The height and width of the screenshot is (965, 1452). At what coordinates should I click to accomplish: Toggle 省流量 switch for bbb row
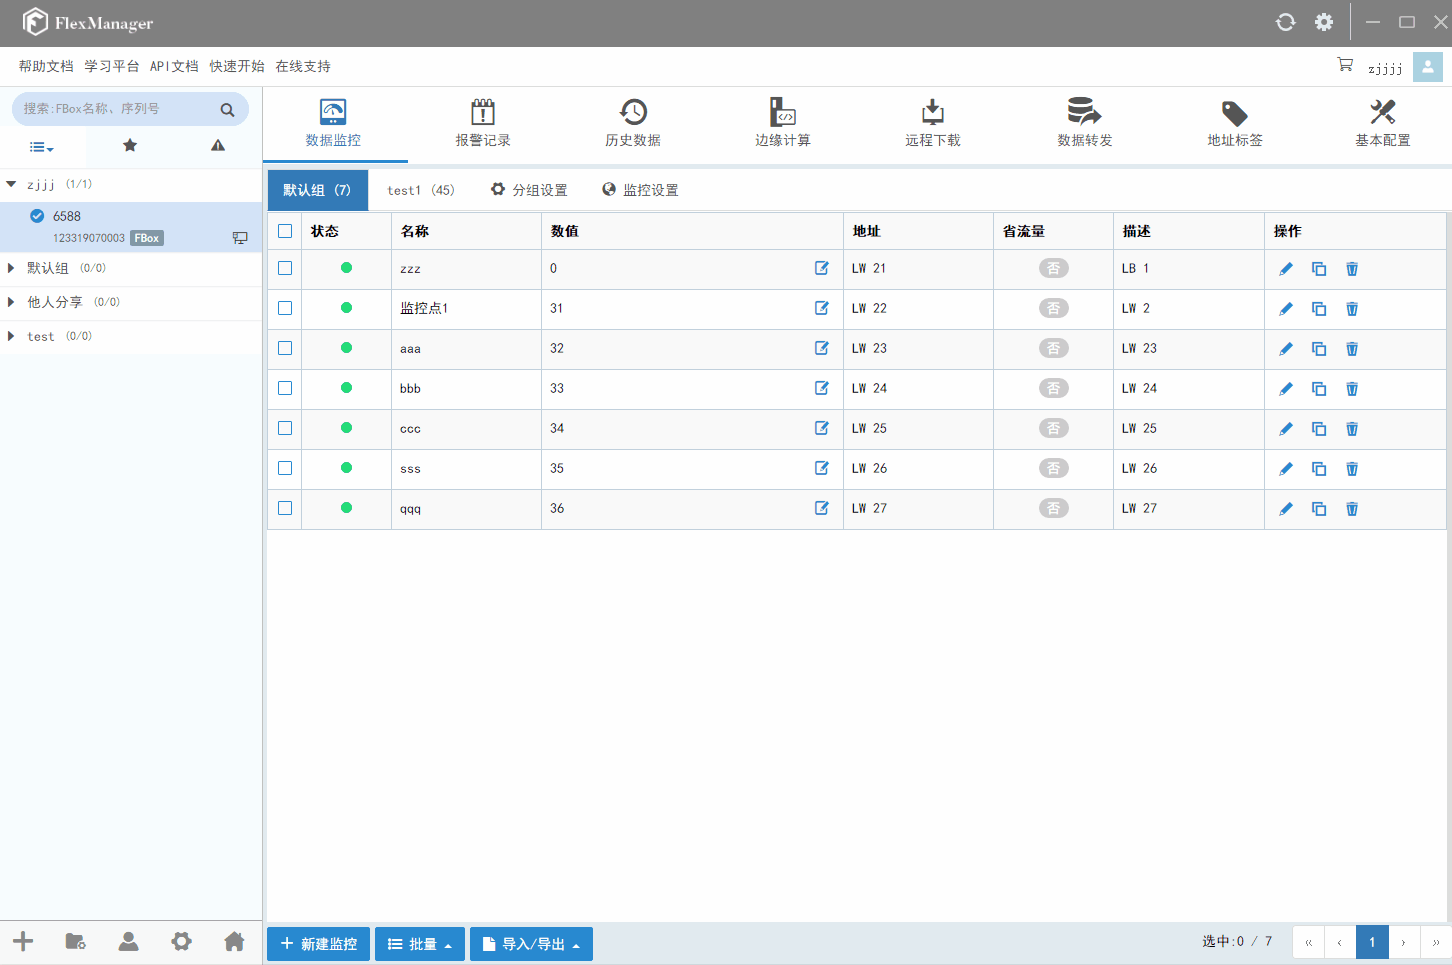[1053, 388]
